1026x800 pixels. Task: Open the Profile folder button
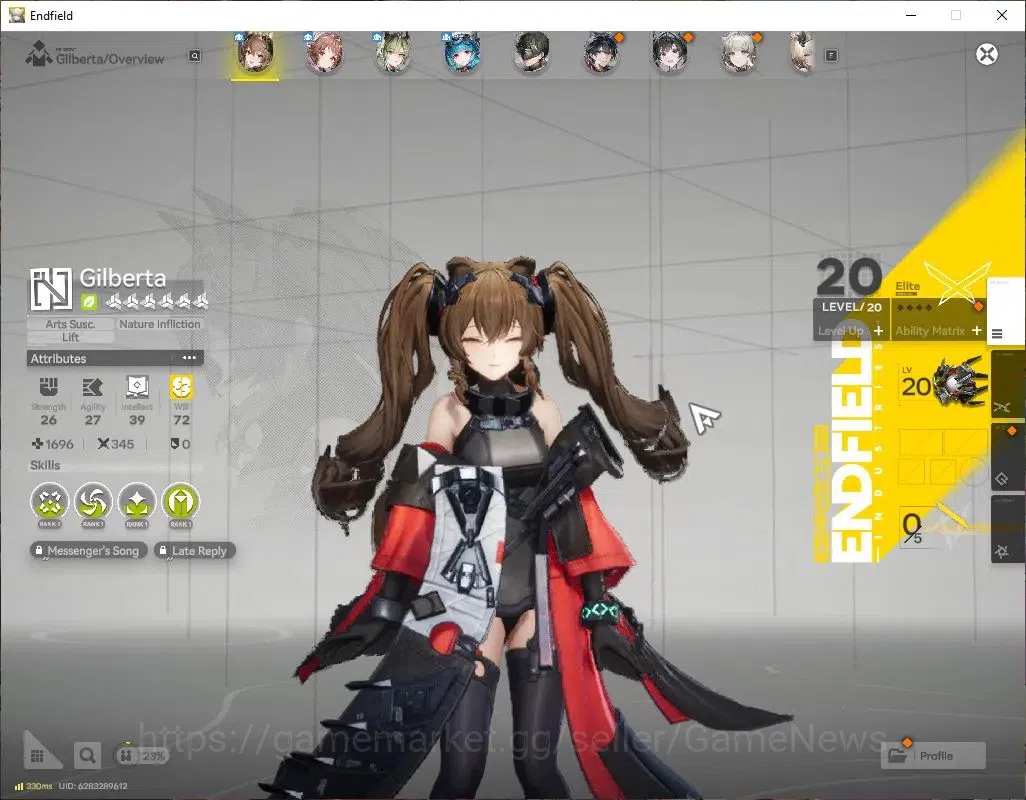tap(933, 756)
